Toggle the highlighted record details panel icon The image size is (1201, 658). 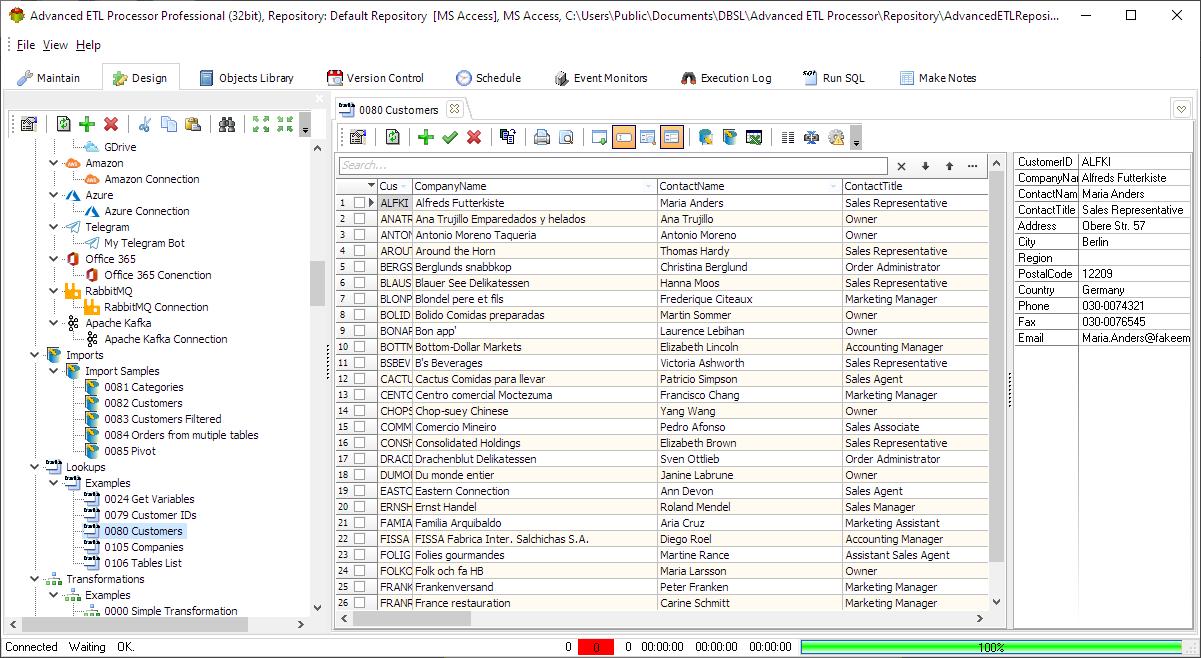[x=671, y=137]
